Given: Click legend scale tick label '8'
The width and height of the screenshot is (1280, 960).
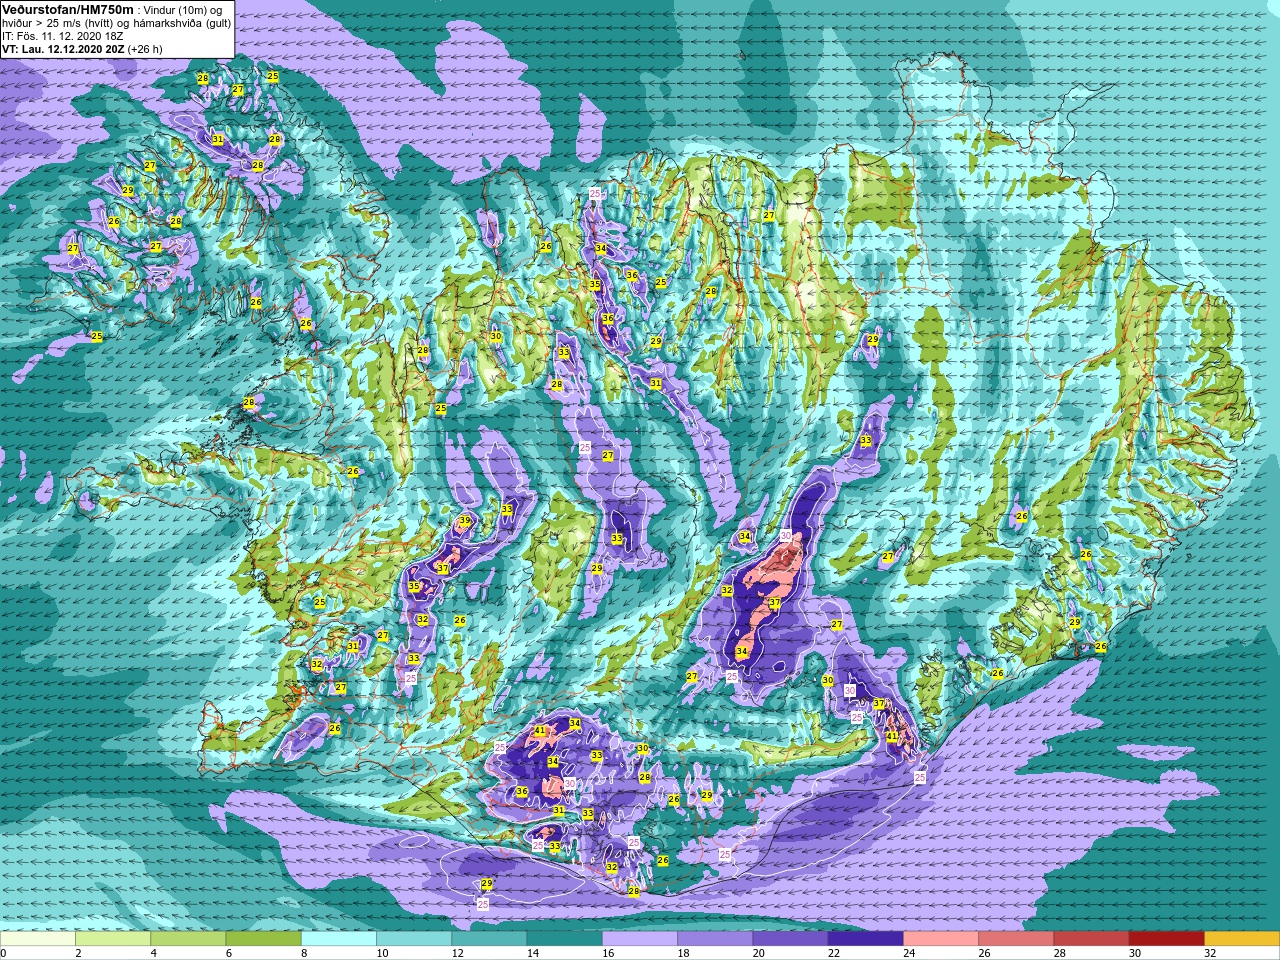Looking at the screenshot, I should pos(302,953).
